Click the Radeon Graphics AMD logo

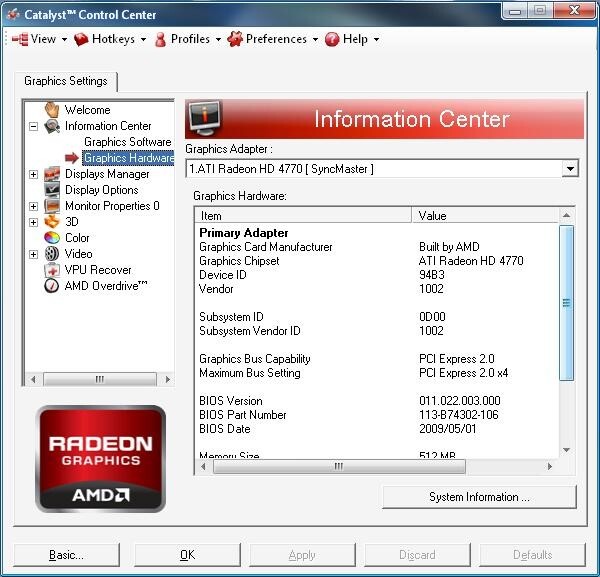pos(101,459)
